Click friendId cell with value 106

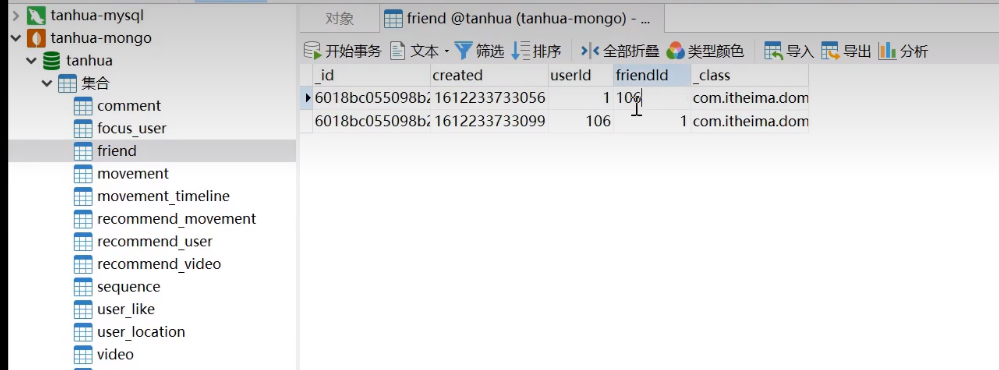pyautogui.click(x=652, y=98)
